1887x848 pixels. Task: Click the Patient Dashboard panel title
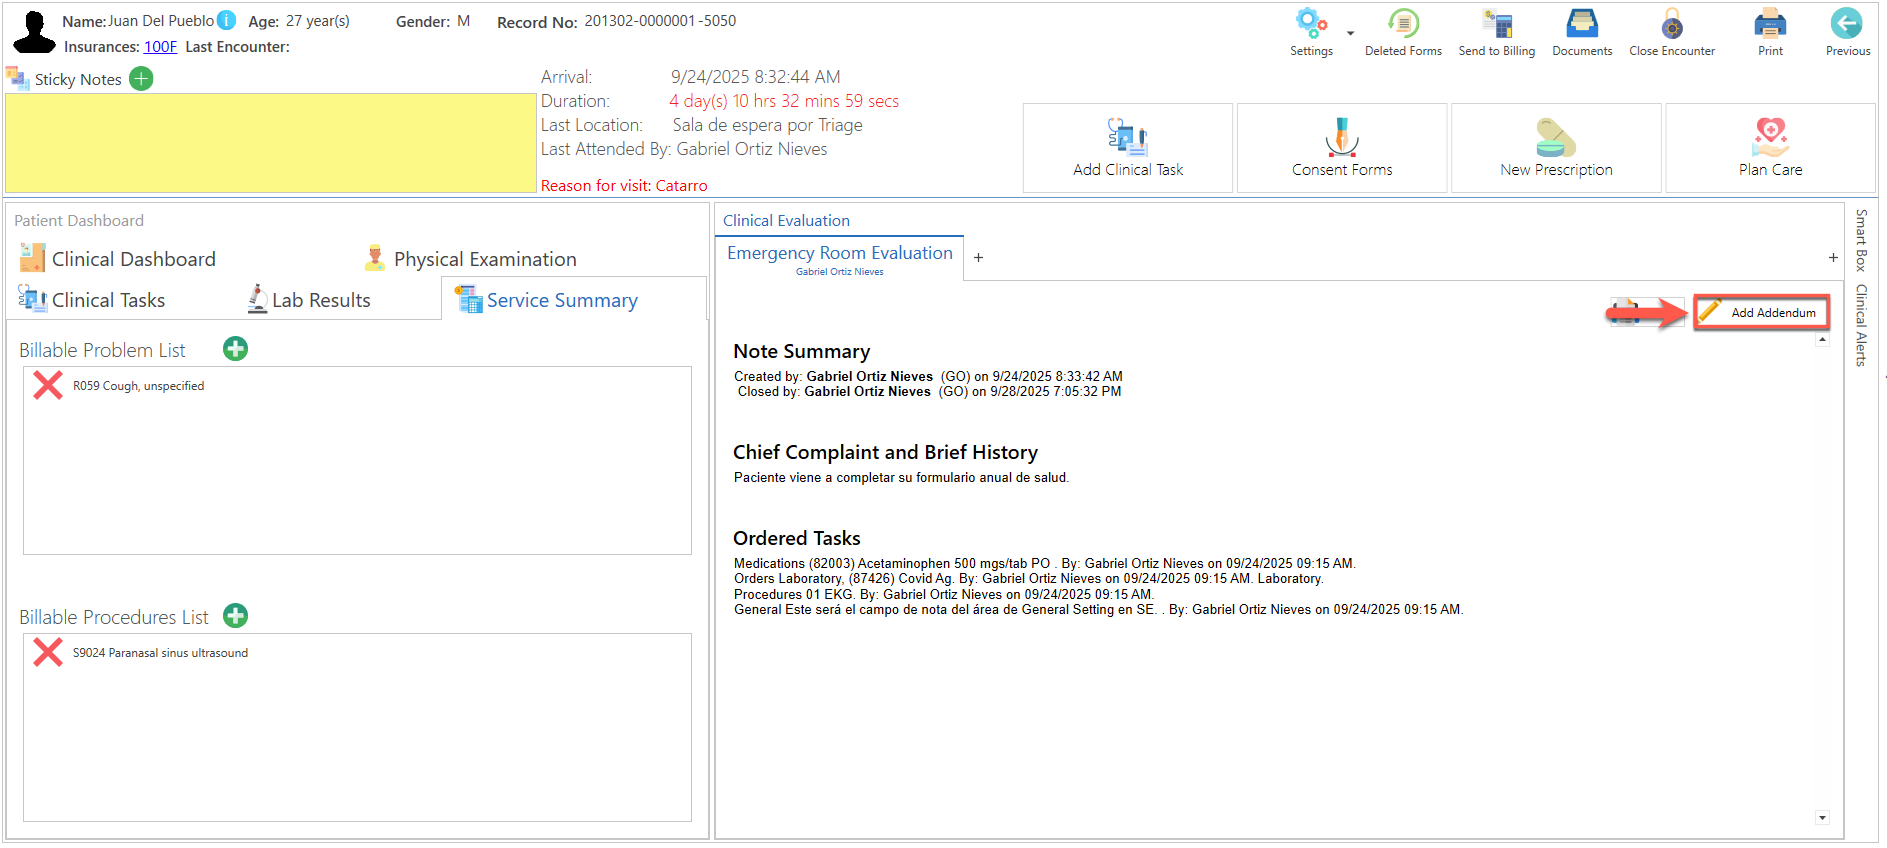coord(79,221)
